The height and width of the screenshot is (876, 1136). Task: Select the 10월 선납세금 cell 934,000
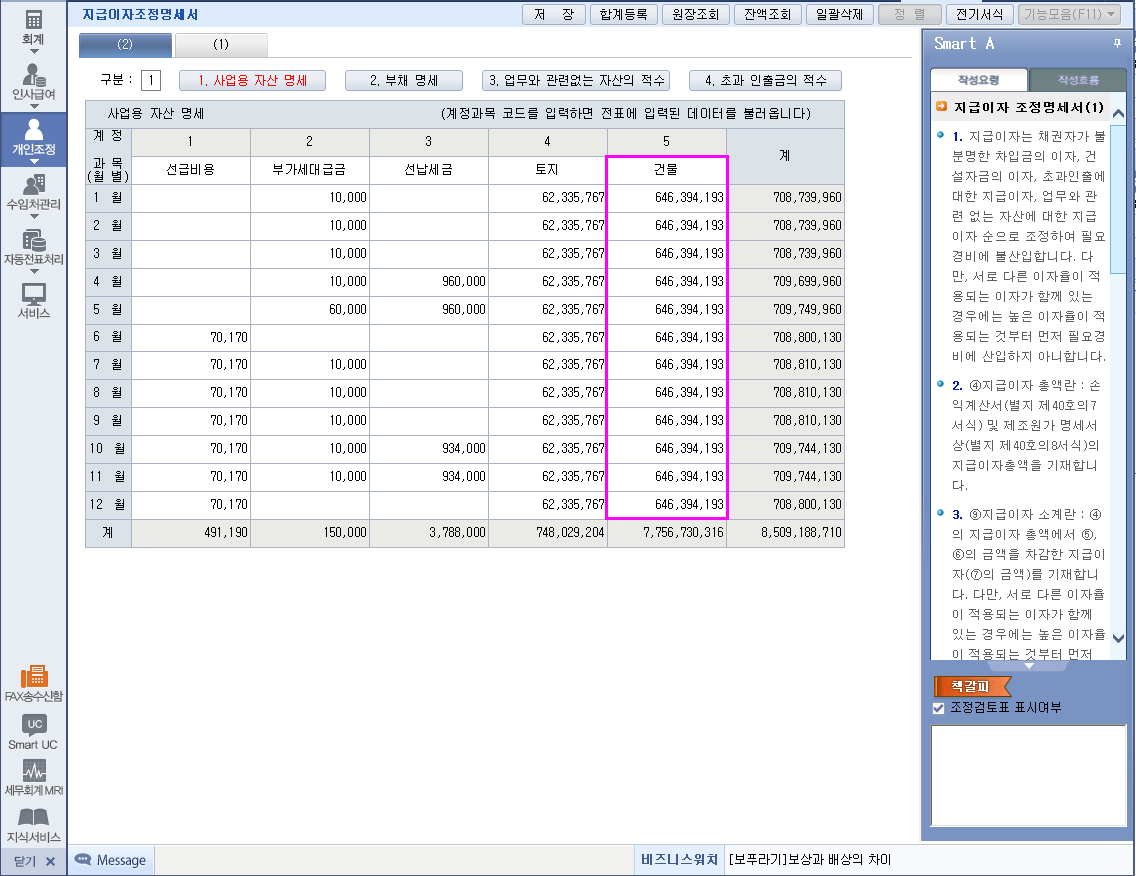(428, 449)
